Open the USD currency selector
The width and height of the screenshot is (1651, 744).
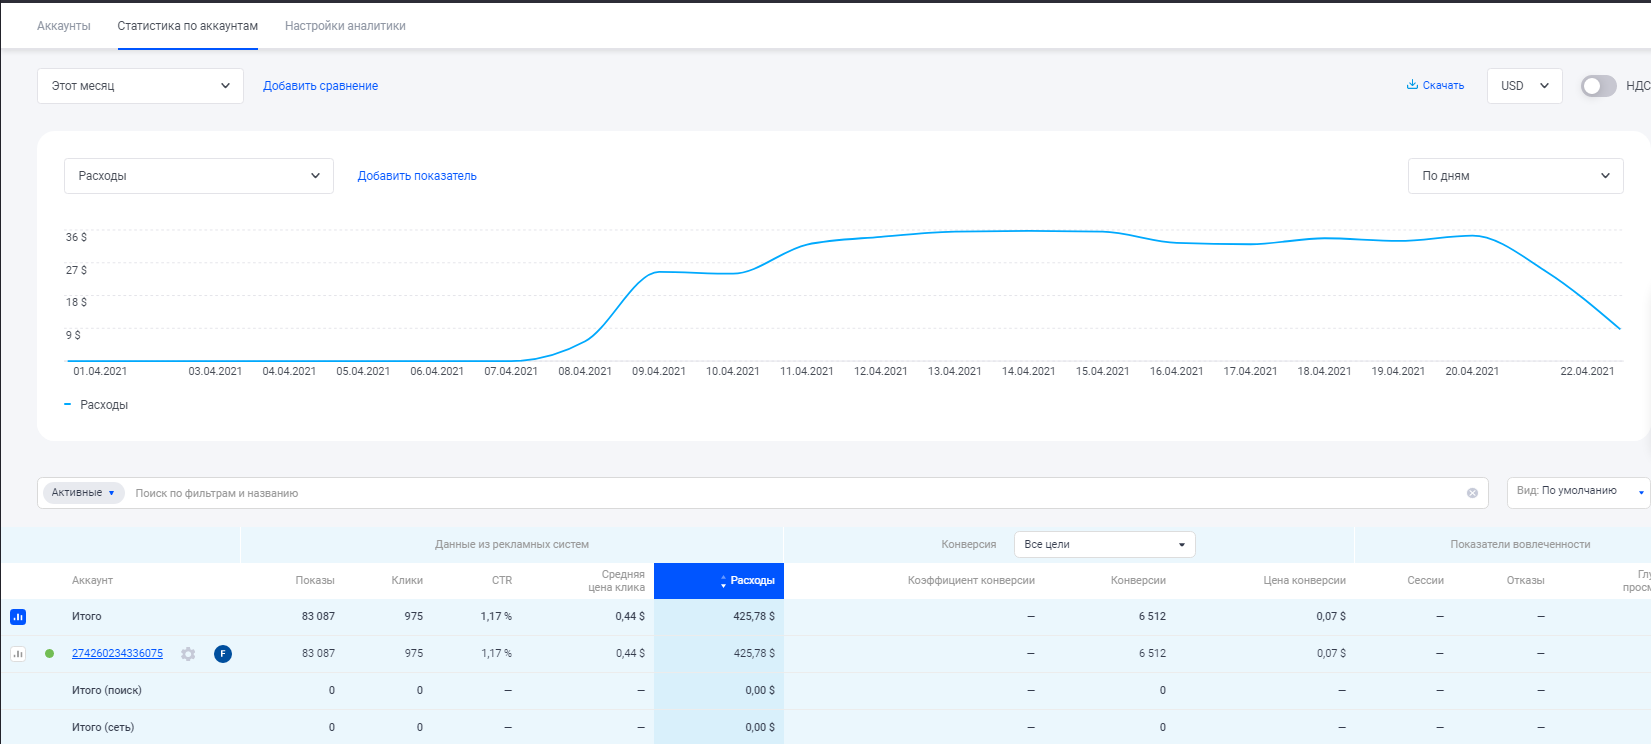1524,86
